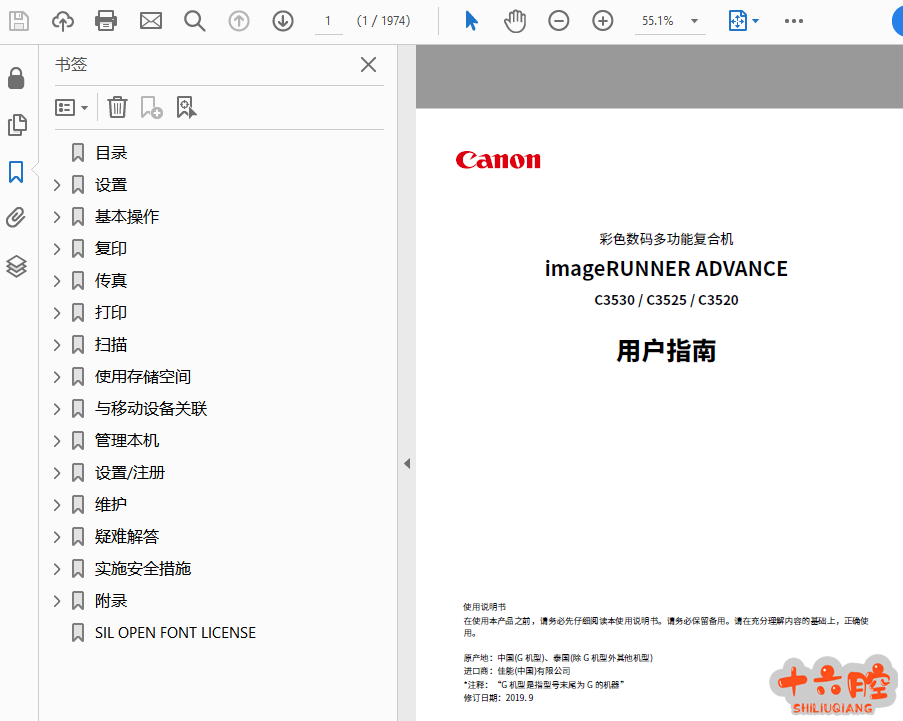Open the find text magnifier tool
903x721 pixels.
click(194, 21)
